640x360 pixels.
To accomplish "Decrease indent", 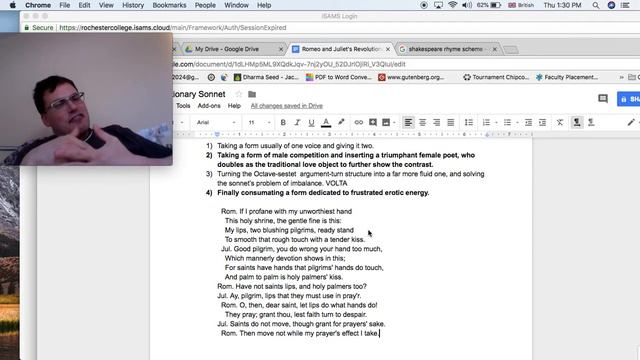I will (x=528, y=122).
